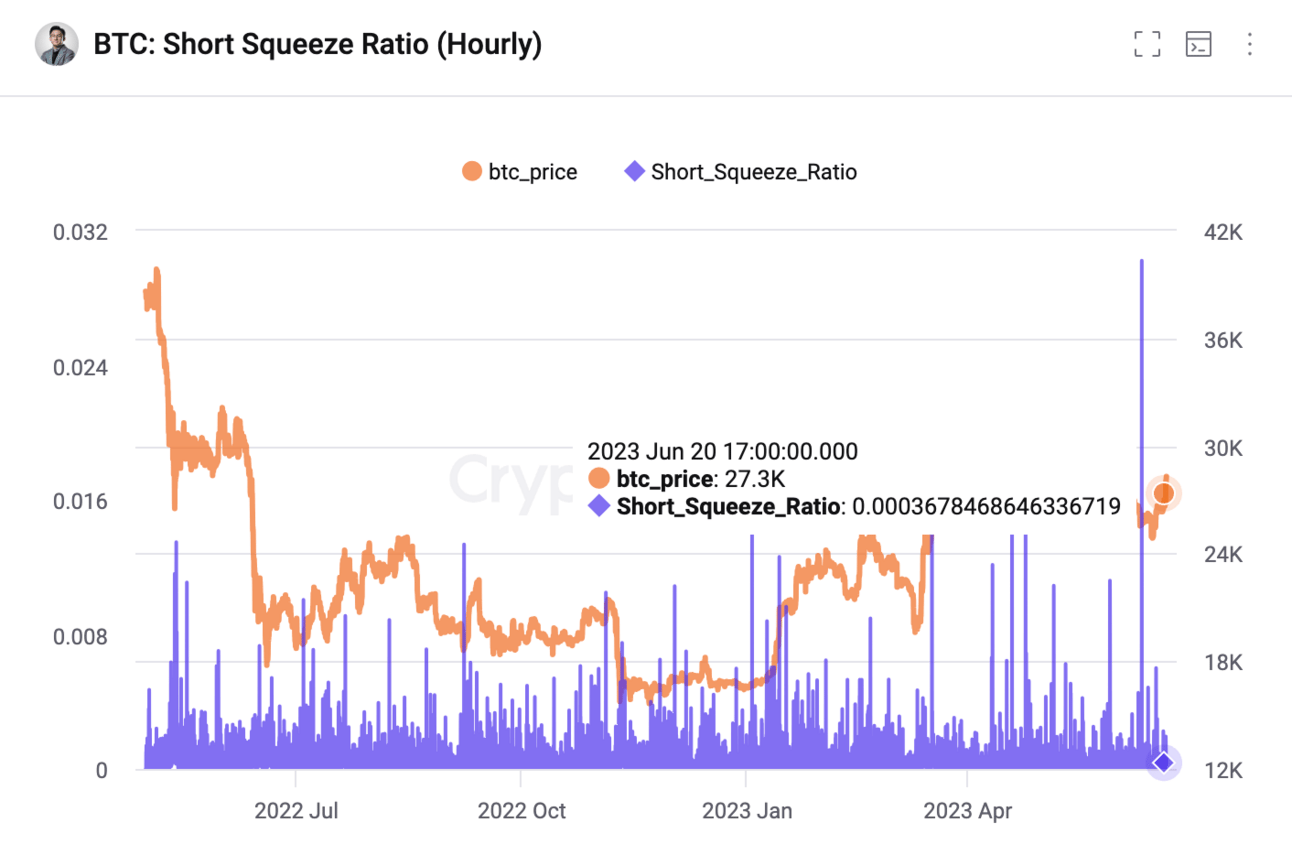Open the BTC: Short Squeeze Ratio (Hourly) title

click(x=318, y=44)
